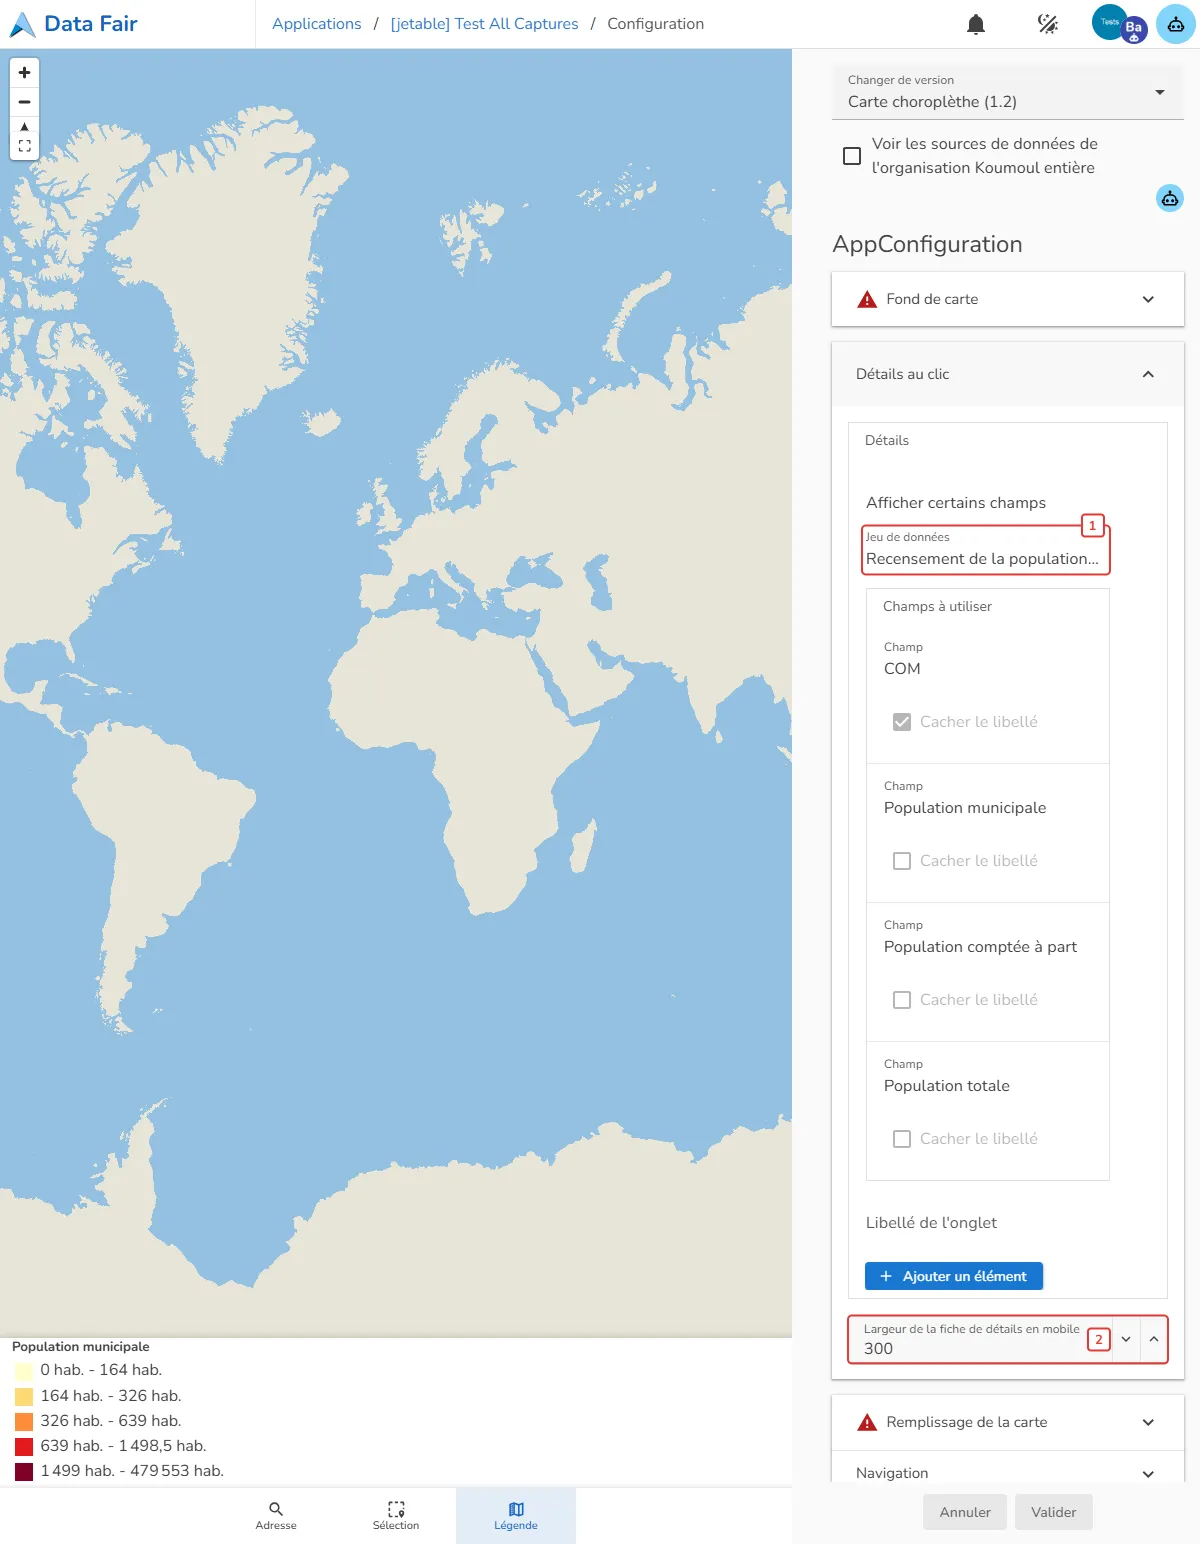Click the Data Fair logo
1200x1544 pixels.
point(74,24)
